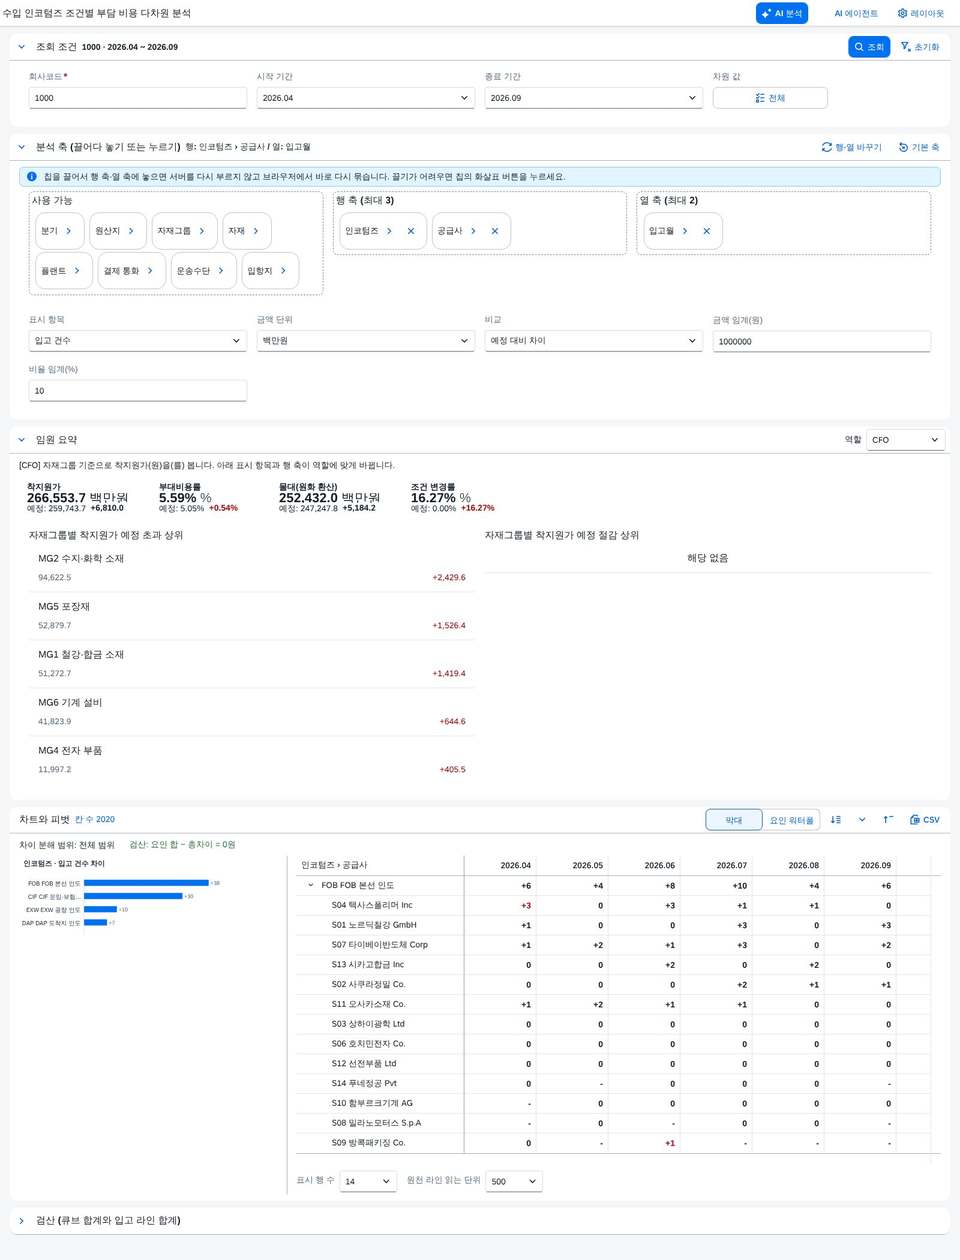Export the pivot table as CSV
The width and height of the screenshot is (960, 1260).
tap(924, 820)
